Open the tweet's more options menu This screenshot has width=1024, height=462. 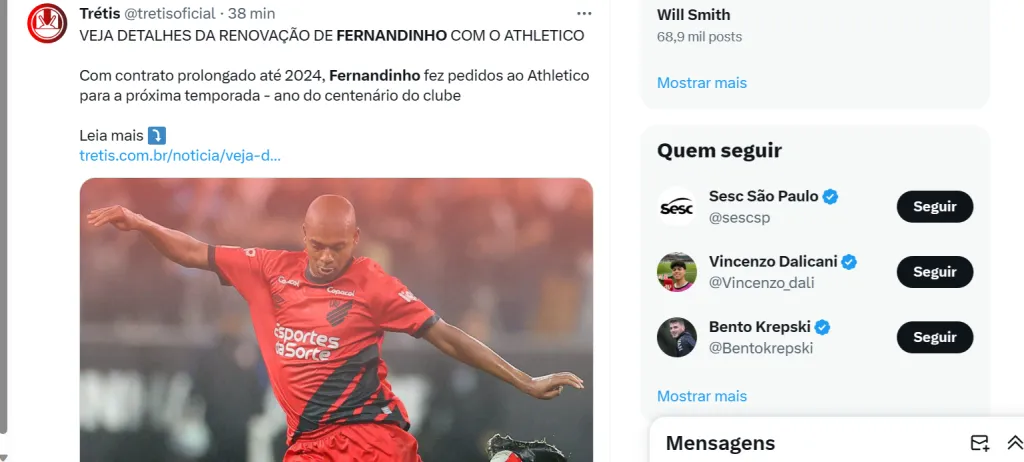click(x=584, y=14)
